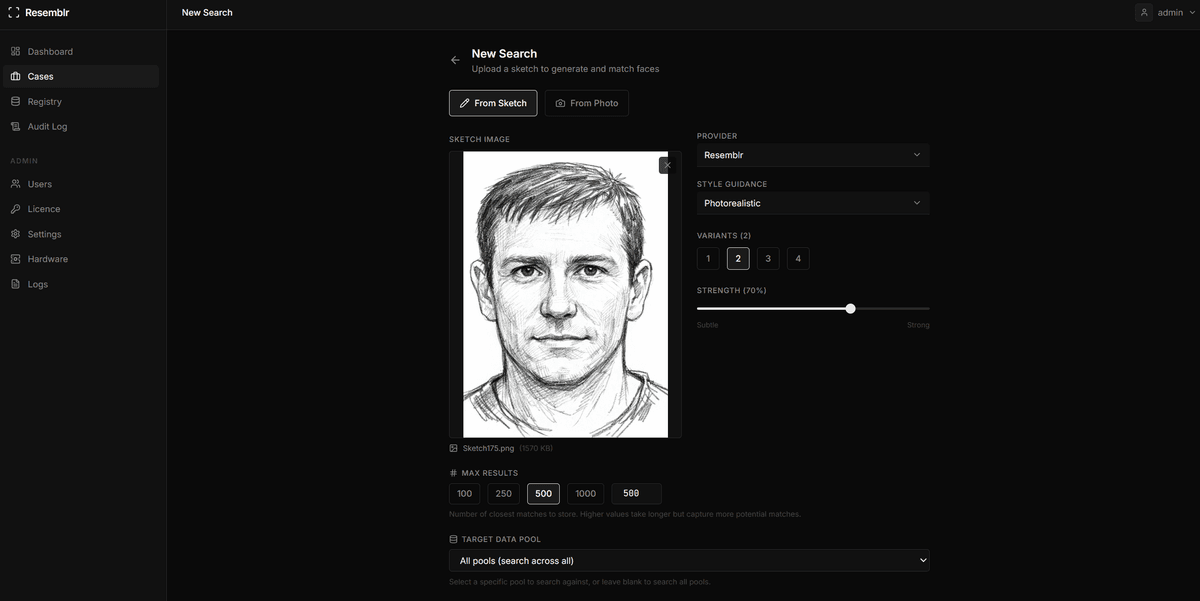Expand the Provider dropdown
This screenshot has width=1200, height=601.
coord(812,155)
